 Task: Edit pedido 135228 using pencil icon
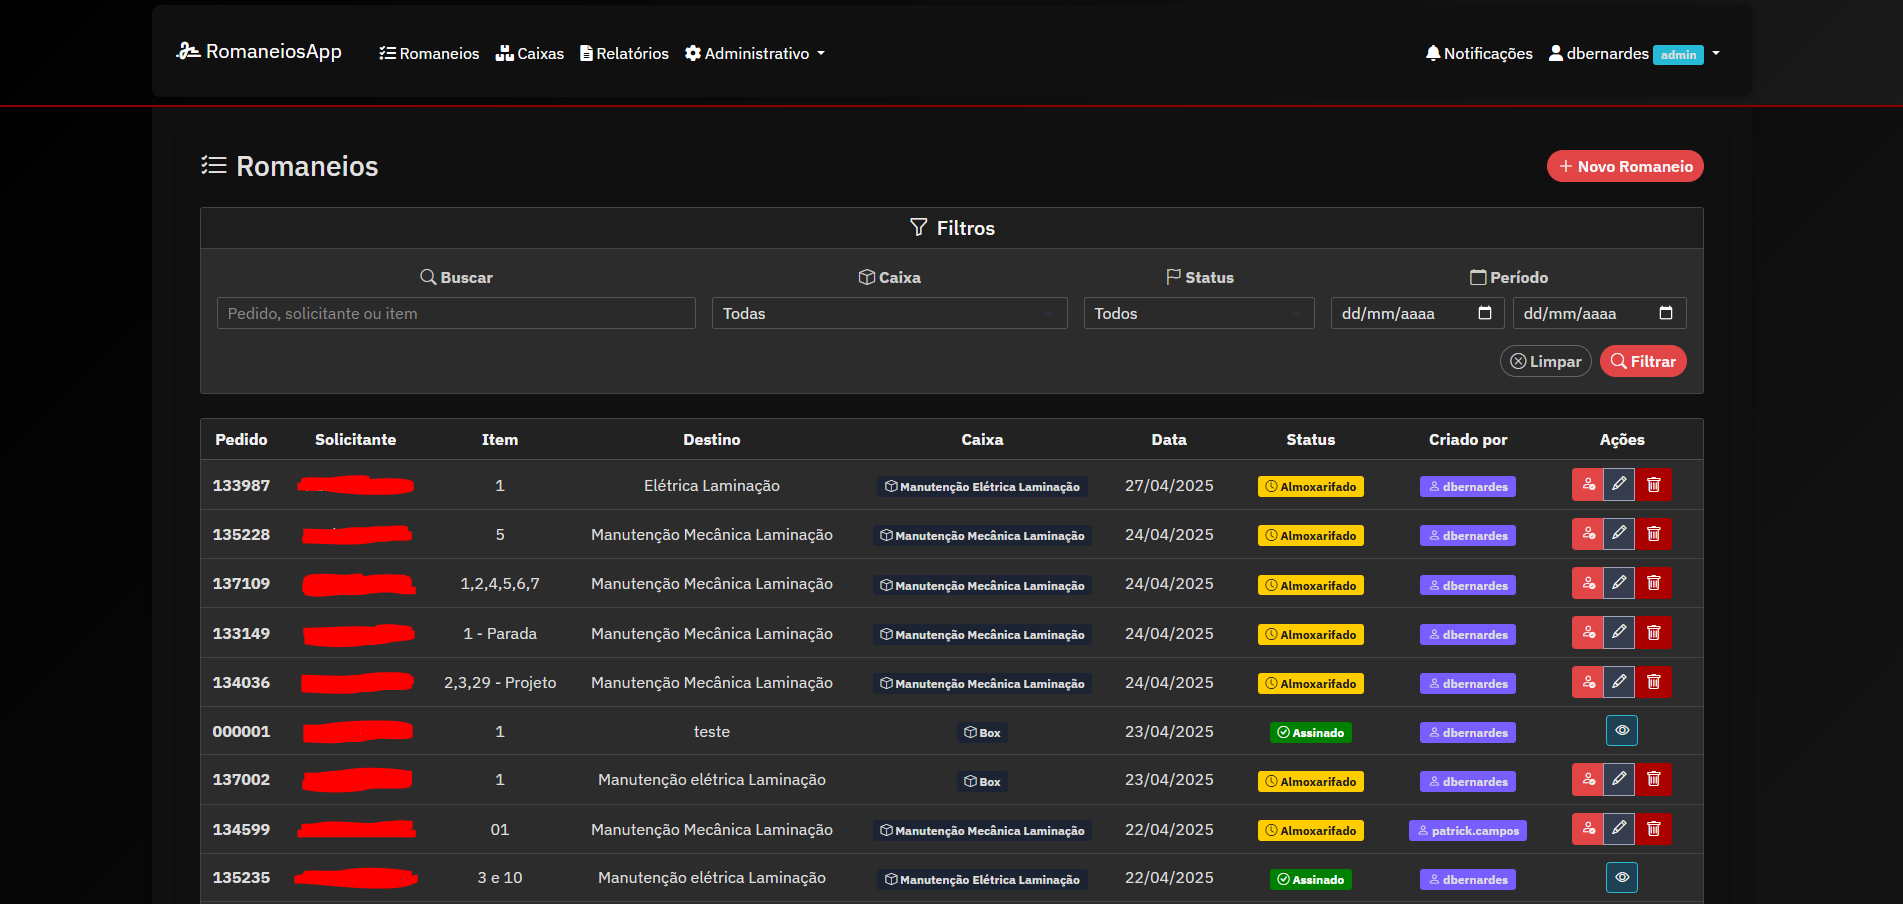[1619, 534]
